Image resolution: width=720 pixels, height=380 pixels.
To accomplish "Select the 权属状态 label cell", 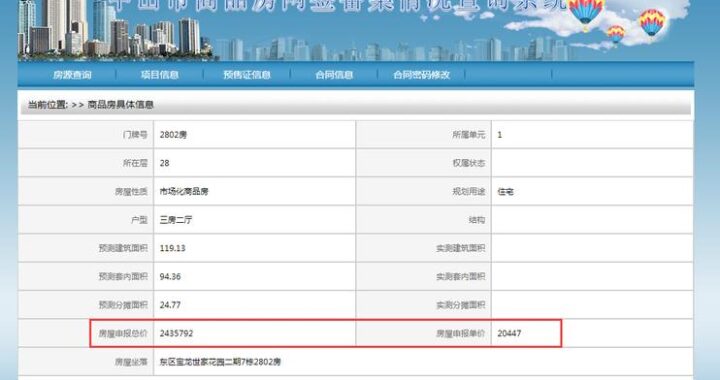I will point(424,163).
